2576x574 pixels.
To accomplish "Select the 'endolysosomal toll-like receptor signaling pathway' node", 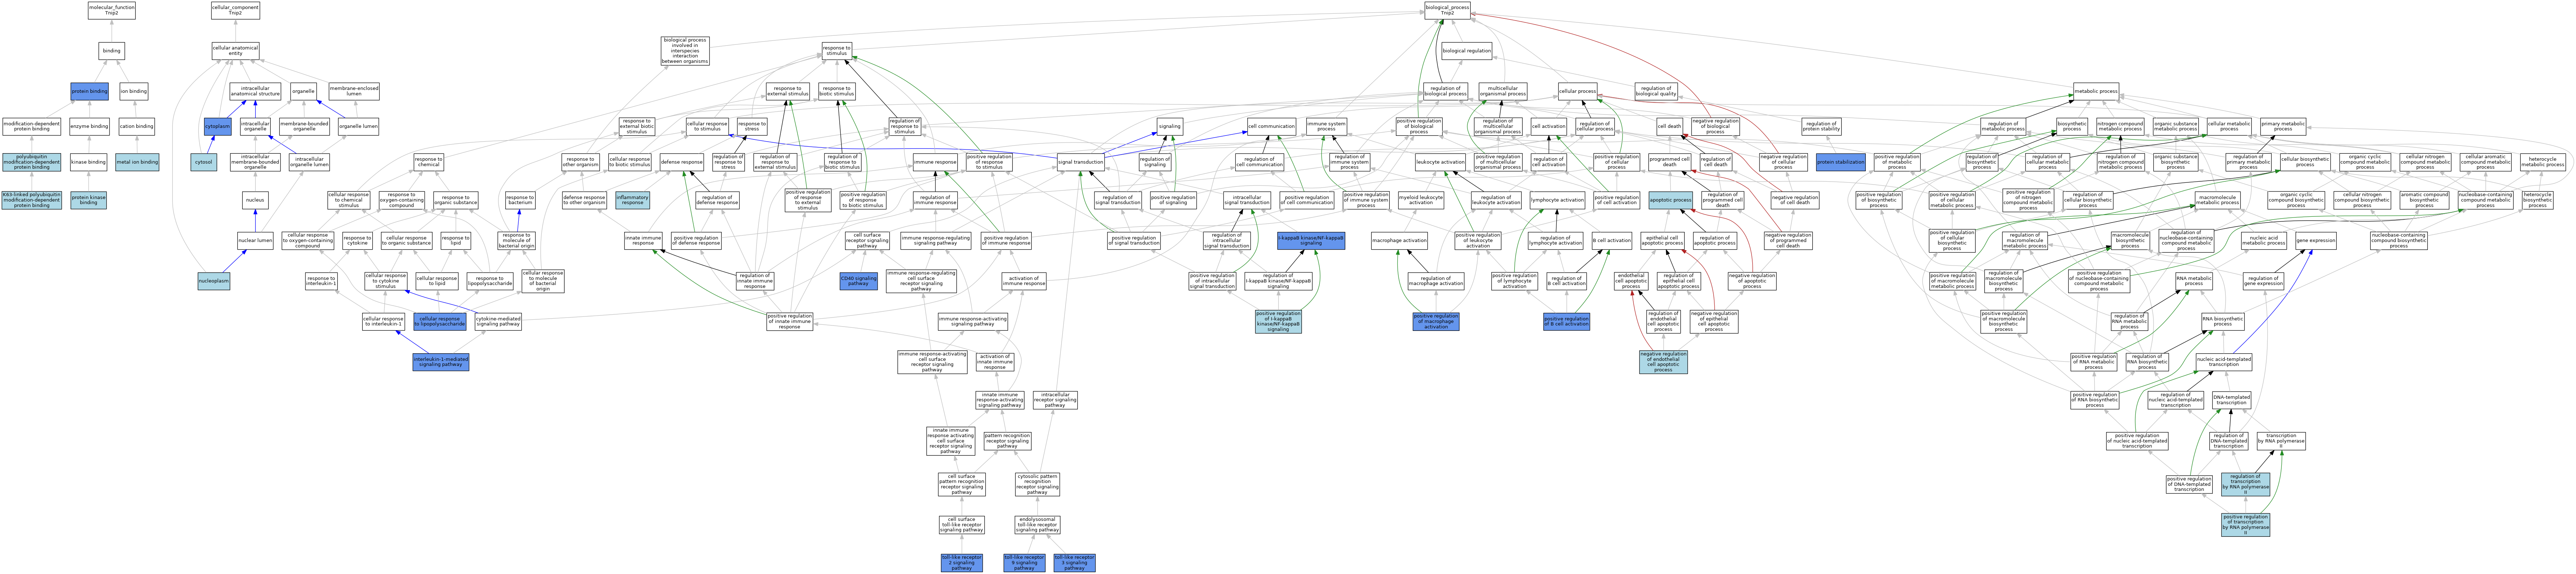I will click(1037, 524).
